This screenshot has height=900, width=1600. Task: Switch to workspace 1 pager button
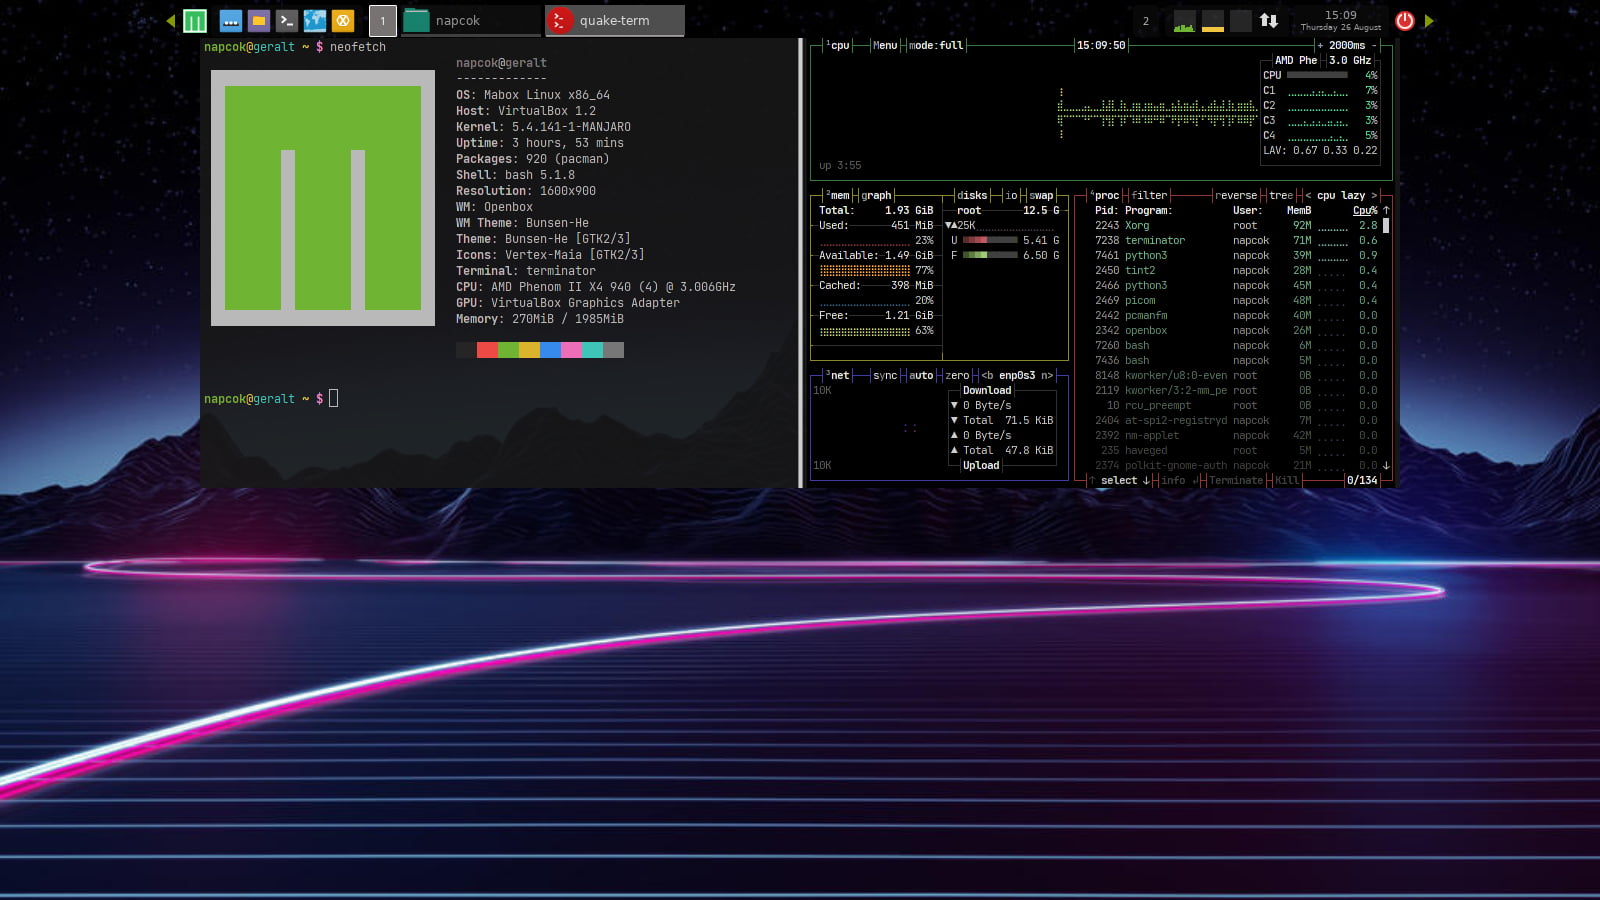tap(382, 20)
